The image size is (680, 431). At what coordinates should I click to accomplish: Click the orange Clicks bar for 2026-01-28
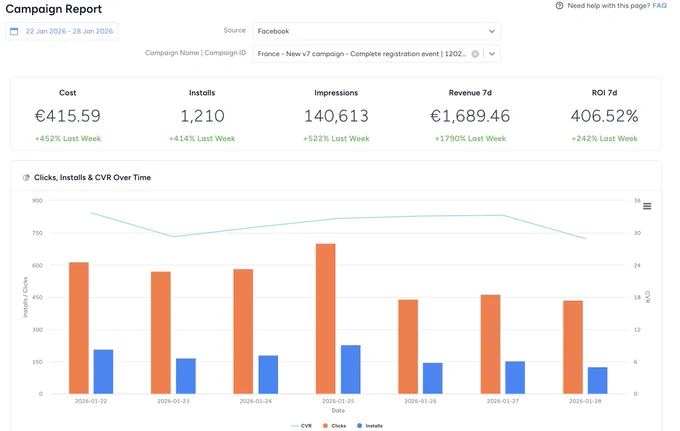point(573,347)
